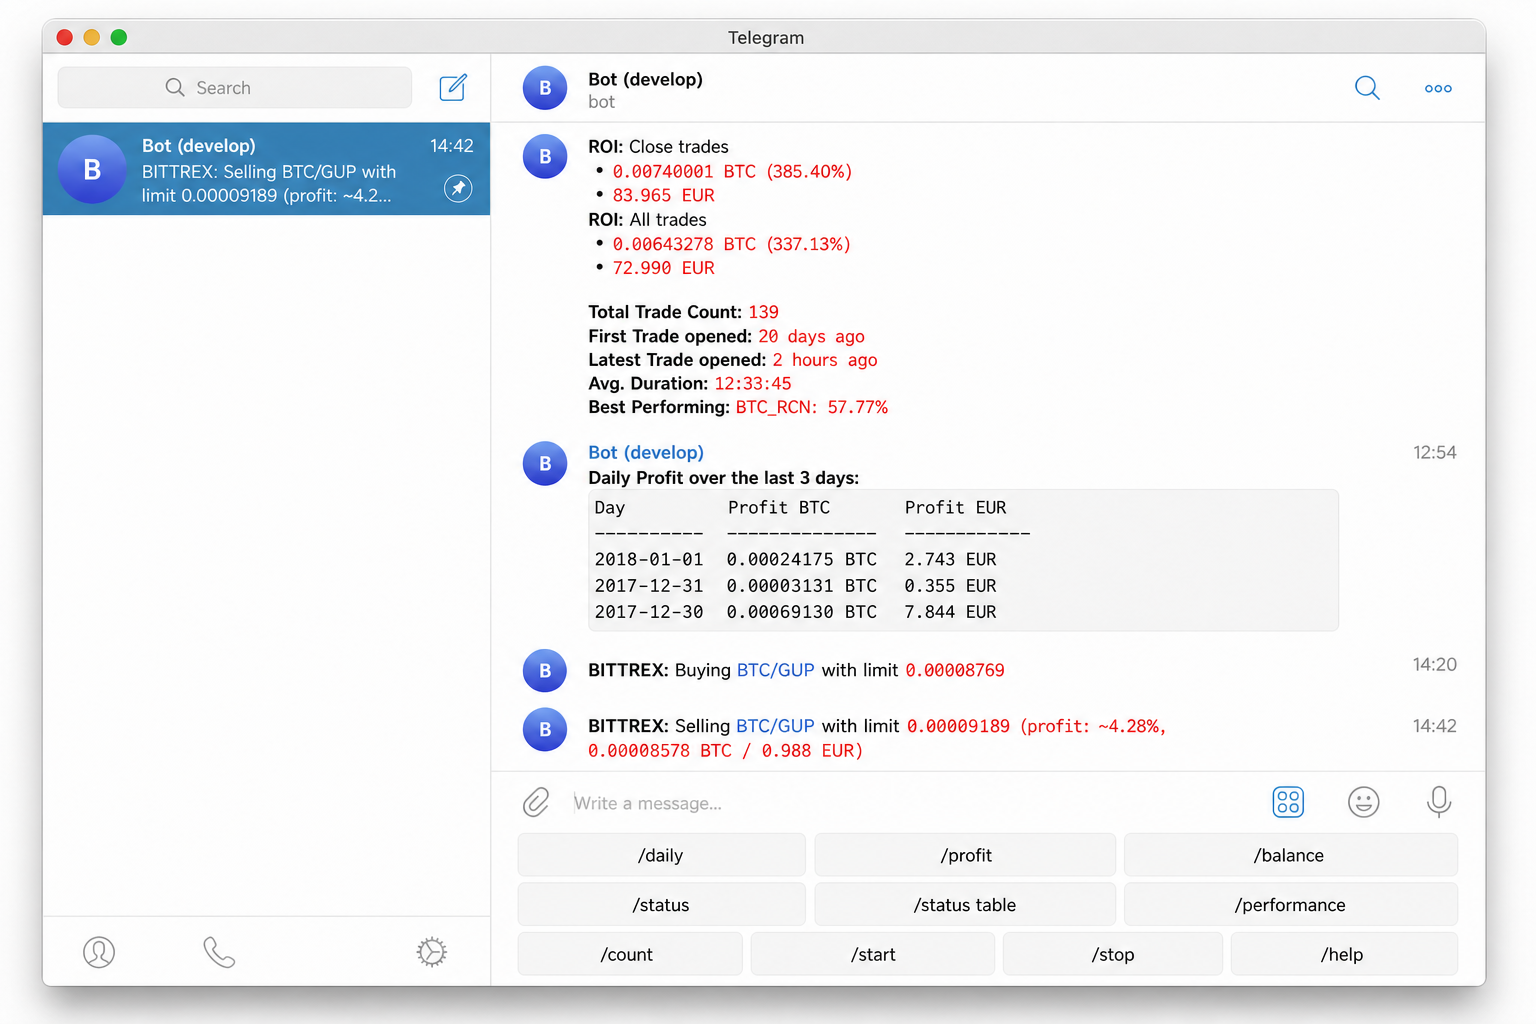The image size is (1536, 1024).
Task: Send the /daily bot command
Action: point(661,855)
